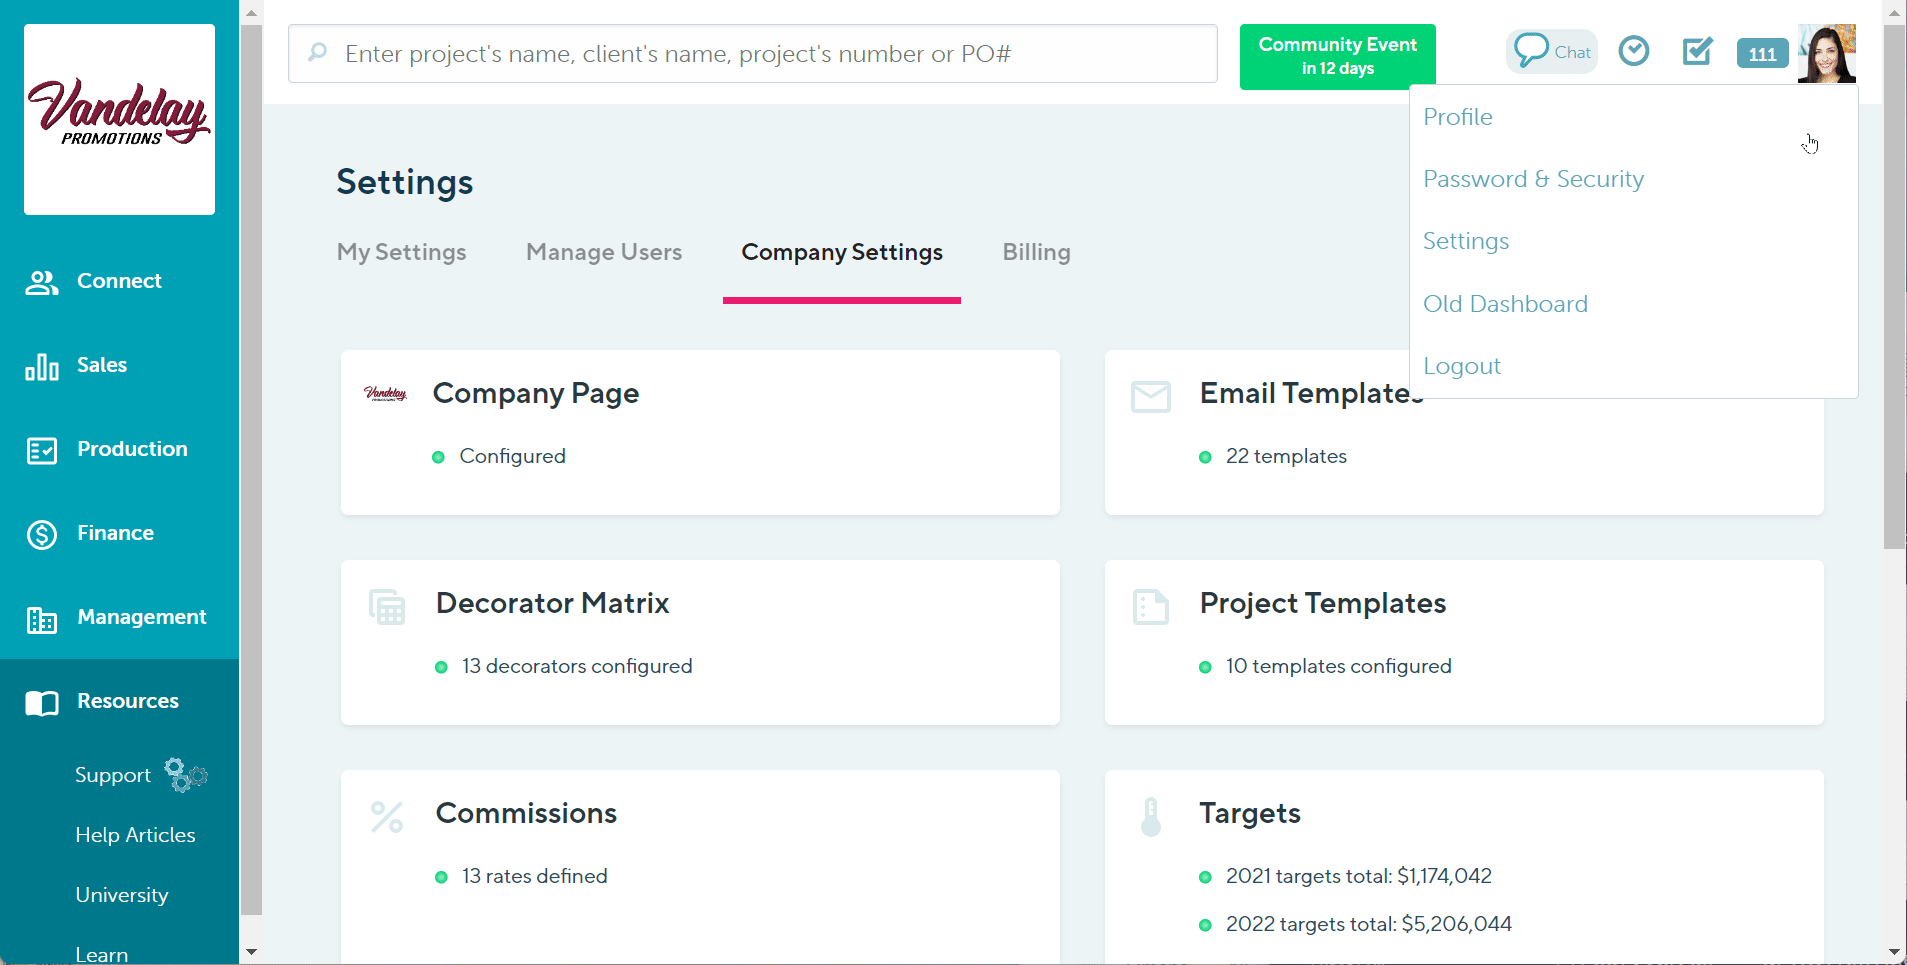Click the Production clipboard icon
1907x965 pixels.
point(41,450)
